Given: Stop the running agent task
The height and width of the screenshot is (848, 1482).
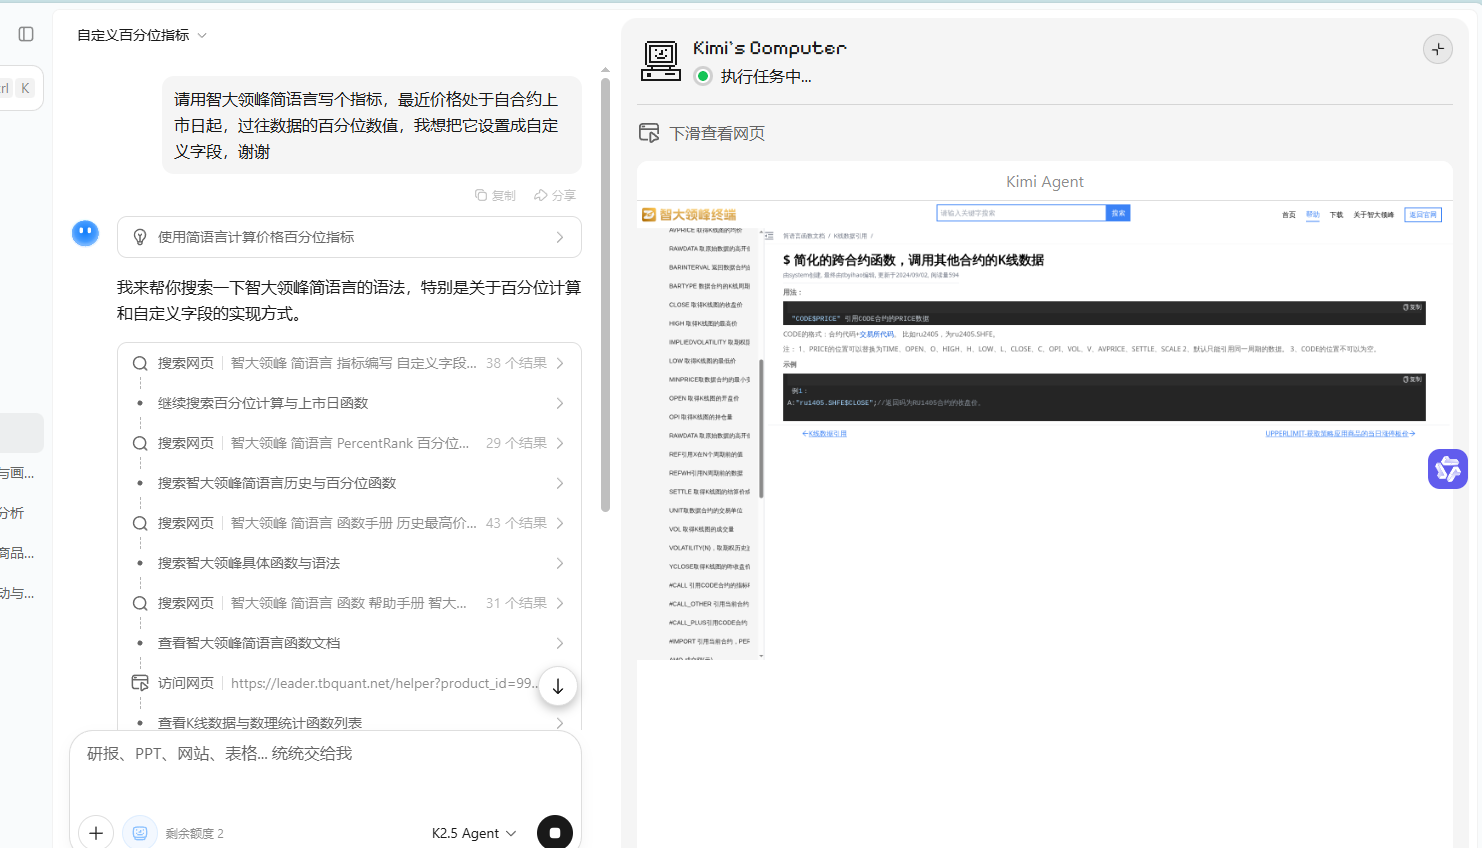Looking at the screenshot, I should click(x=555, y=832).
